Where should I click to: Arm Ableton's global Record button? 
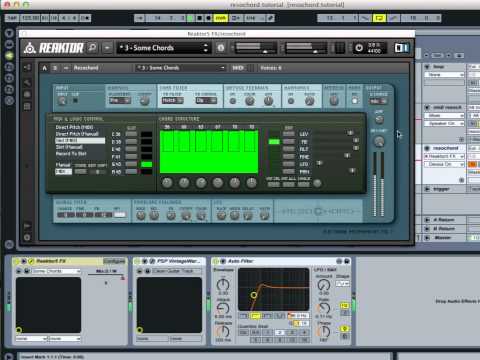coord(208,18)
